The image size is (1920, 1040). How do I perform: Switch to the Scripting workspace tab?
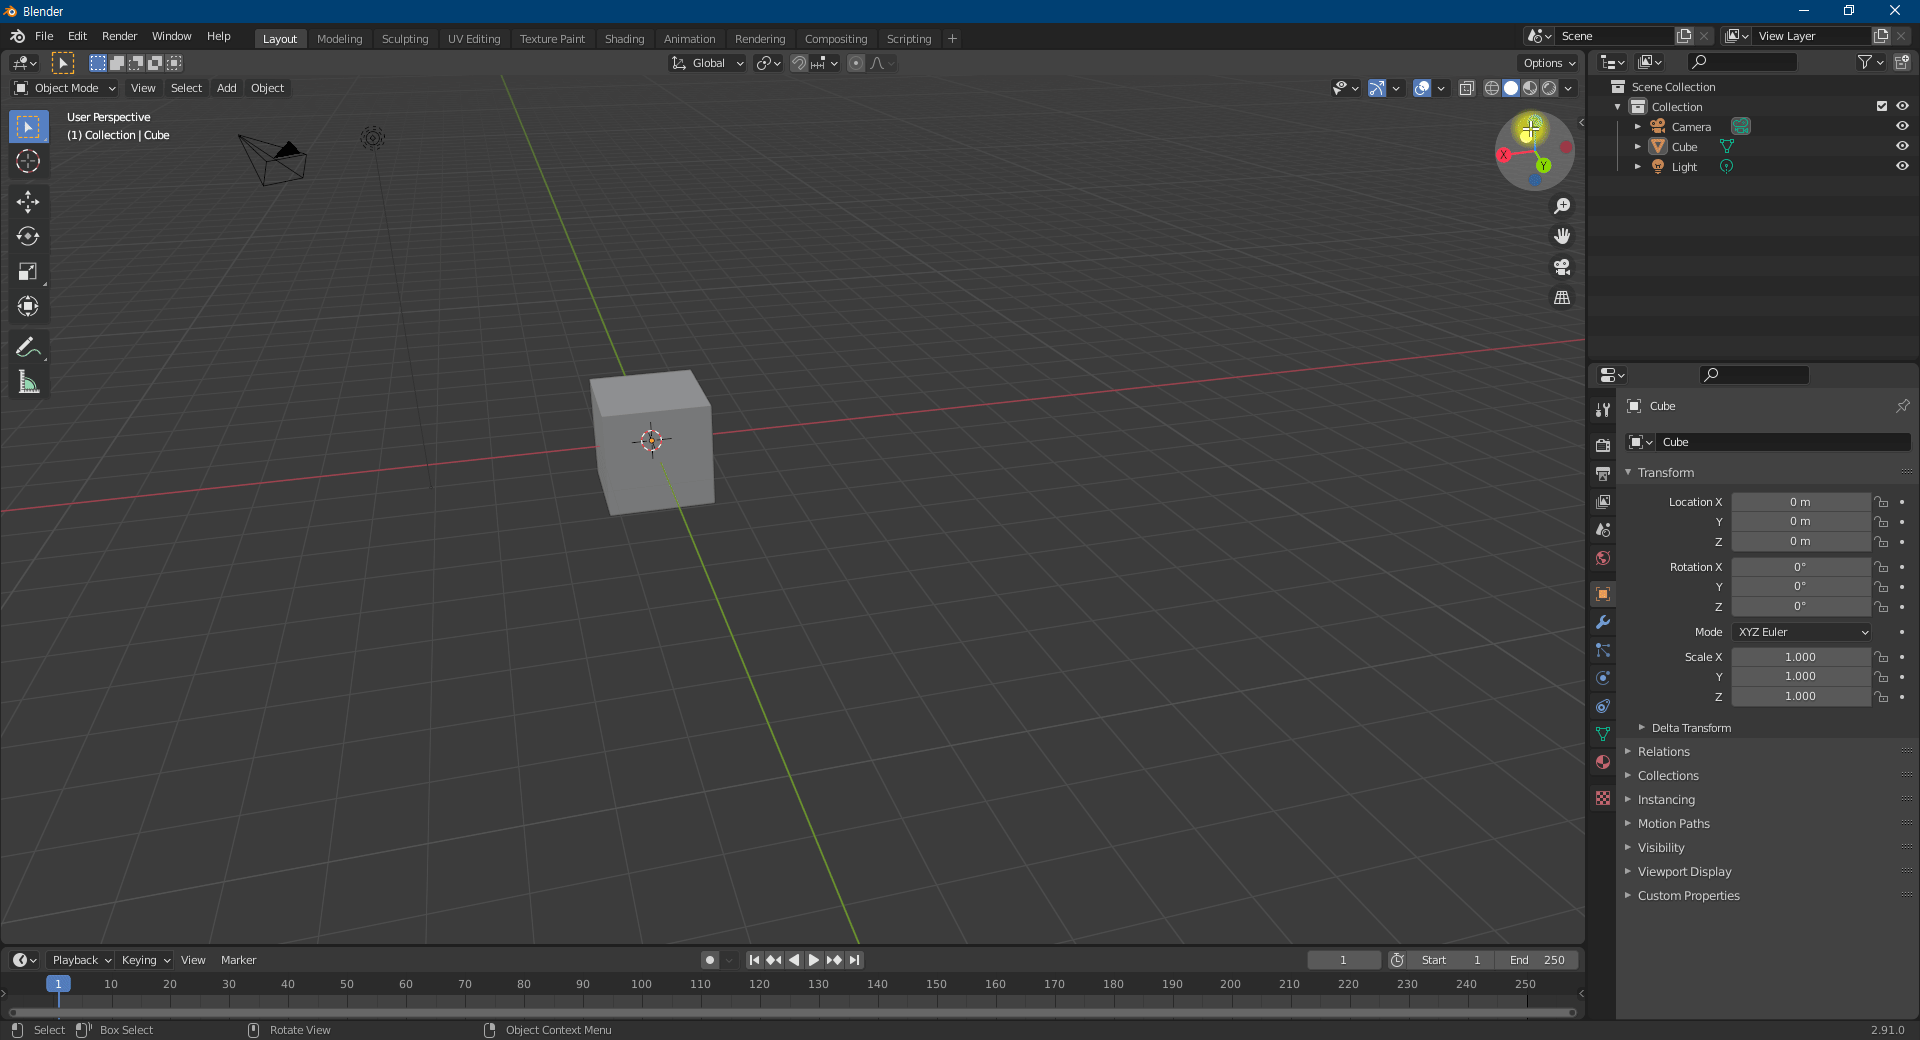[908, 39]
